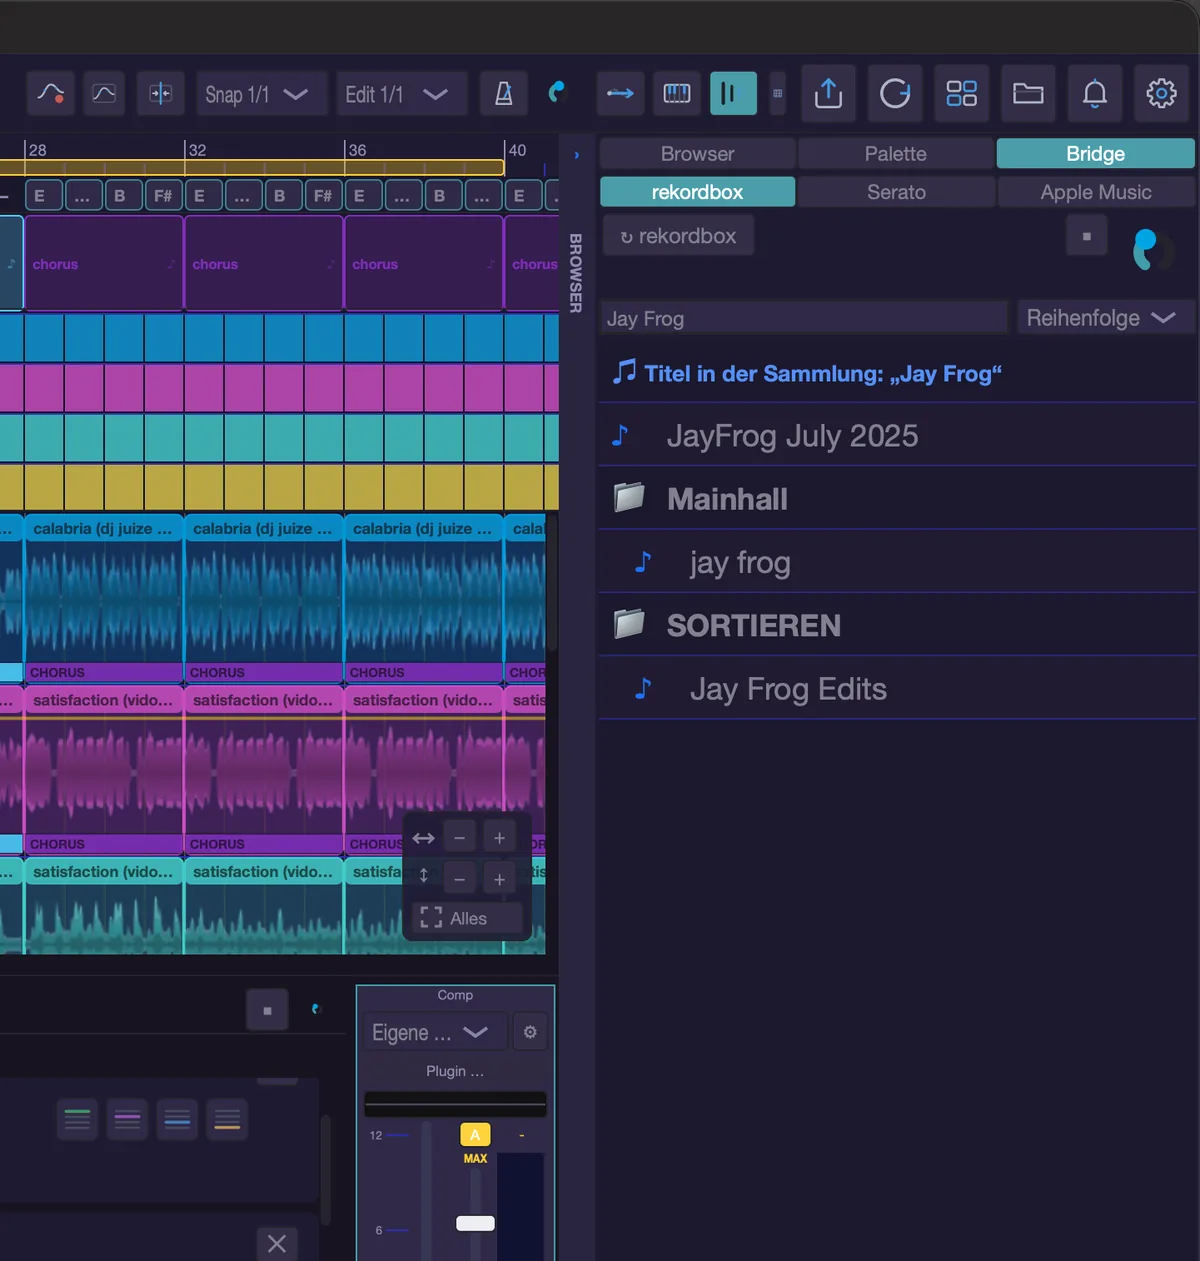Viewport: 1200px width, 1261px height.
Task: Switch to the Palette tab
Action: click(896, 154)
